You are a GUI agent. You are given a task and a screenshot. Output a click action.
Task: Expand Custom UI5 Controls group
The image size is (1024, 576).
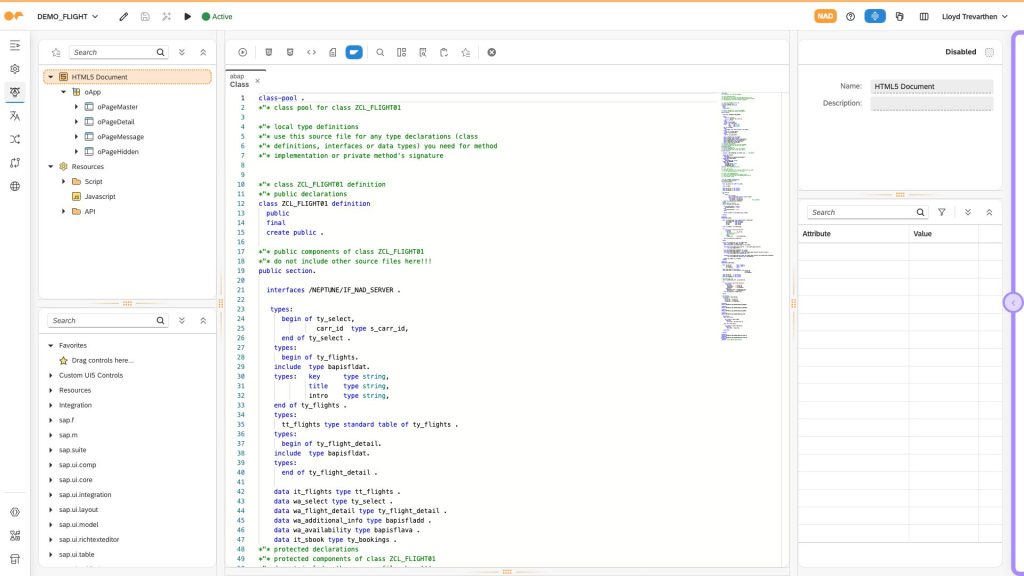(50, 376)
